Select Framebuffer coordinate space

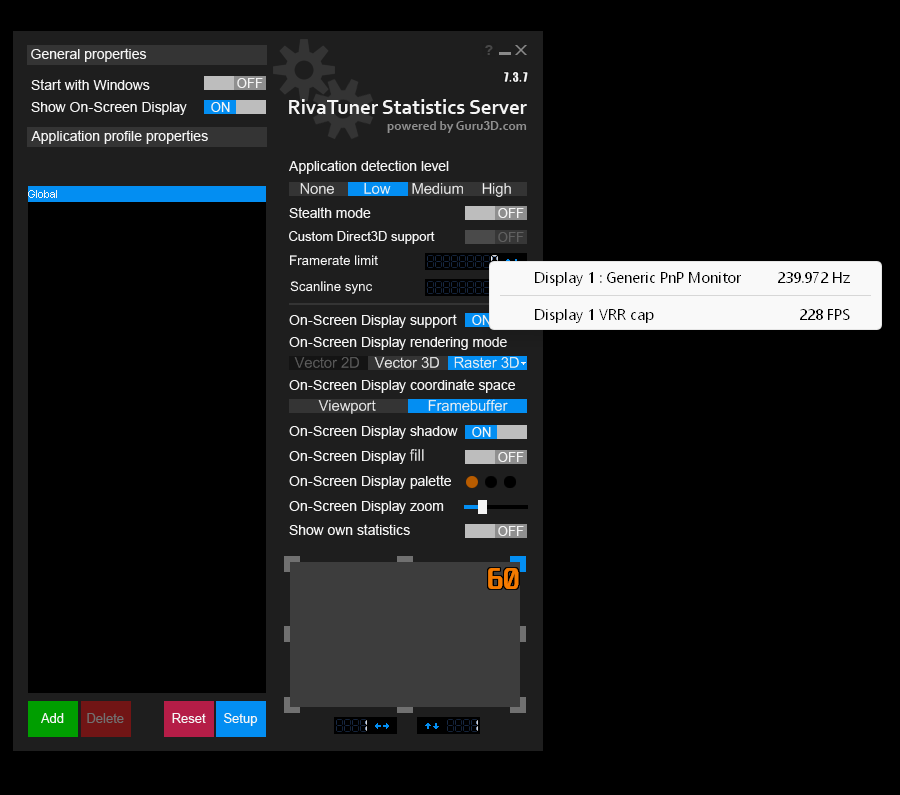467,406
